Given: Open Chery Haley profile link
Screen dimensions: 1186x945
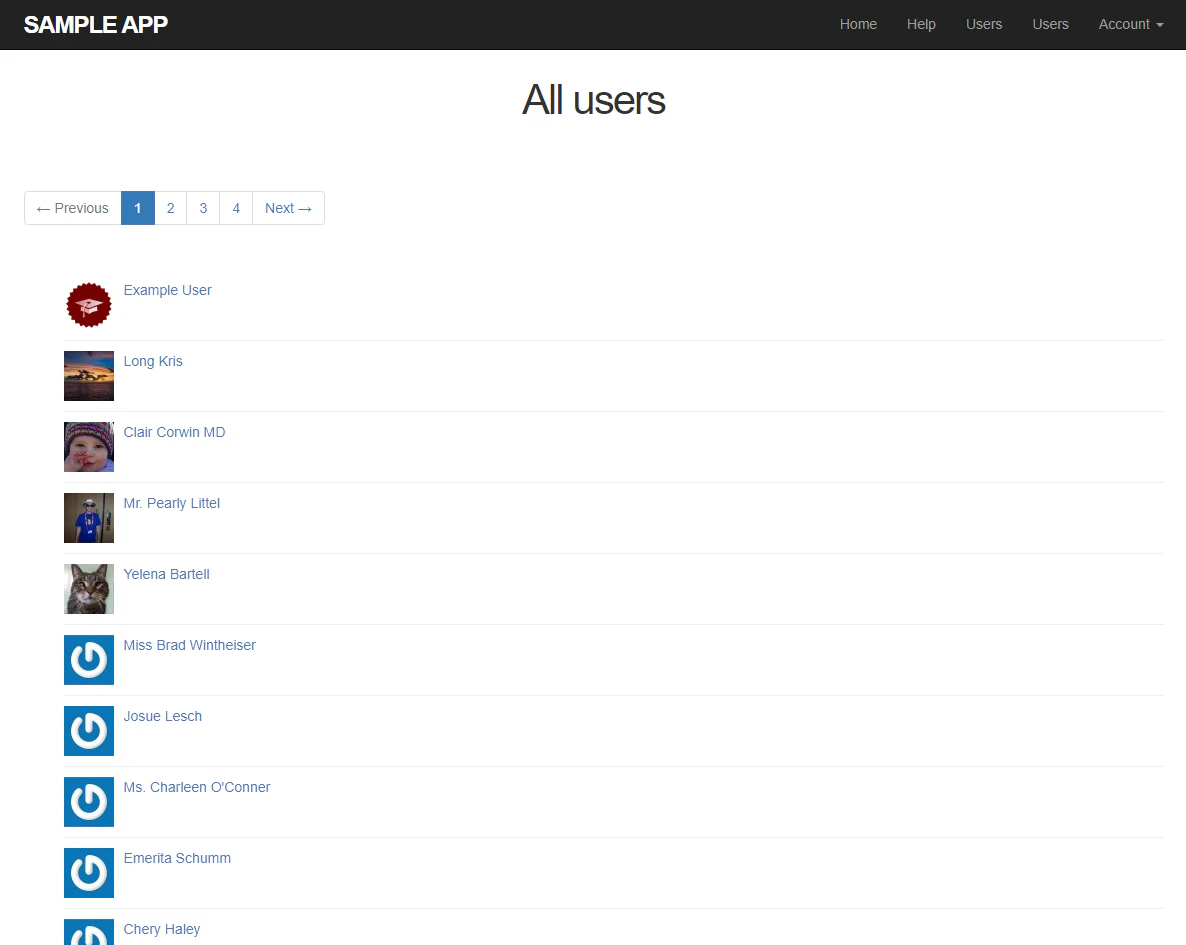Looking at the screenshot, I should coord(162,930).
